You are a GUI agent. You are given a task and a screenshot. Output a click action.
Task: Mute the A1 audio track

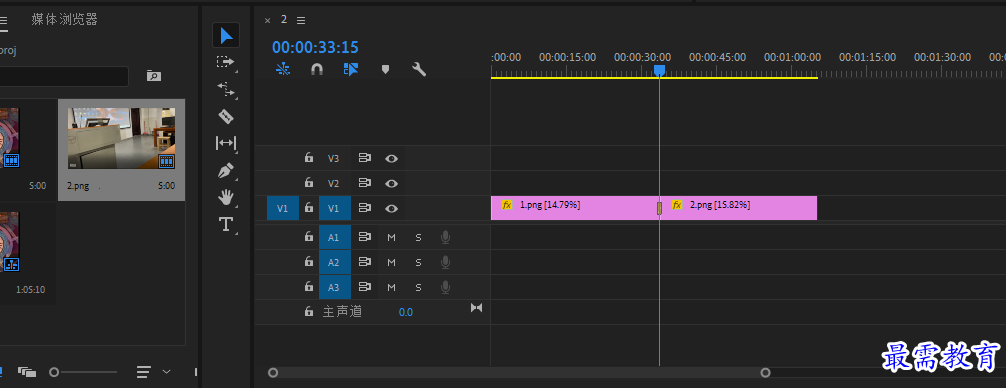point(391,237)
